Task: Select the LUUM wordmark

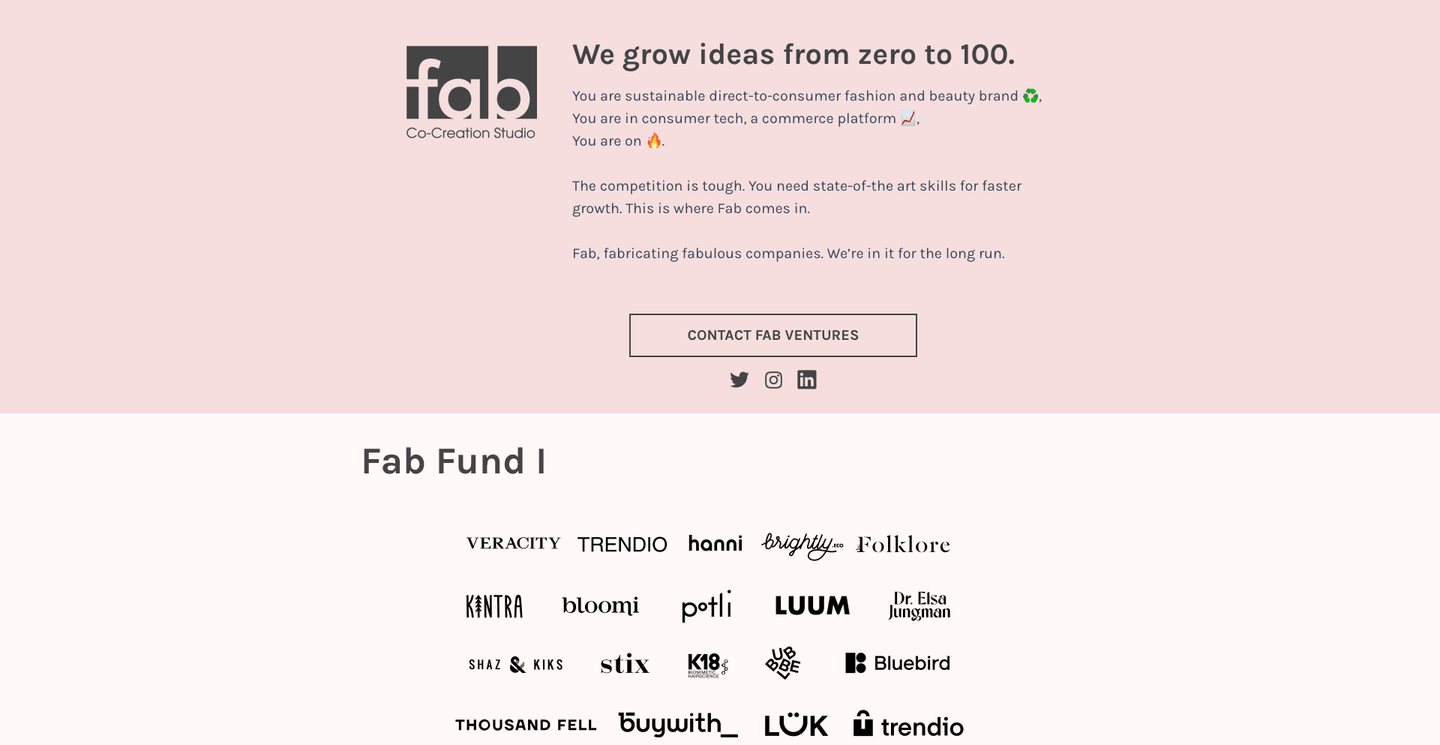Action: tap(812, 605)
